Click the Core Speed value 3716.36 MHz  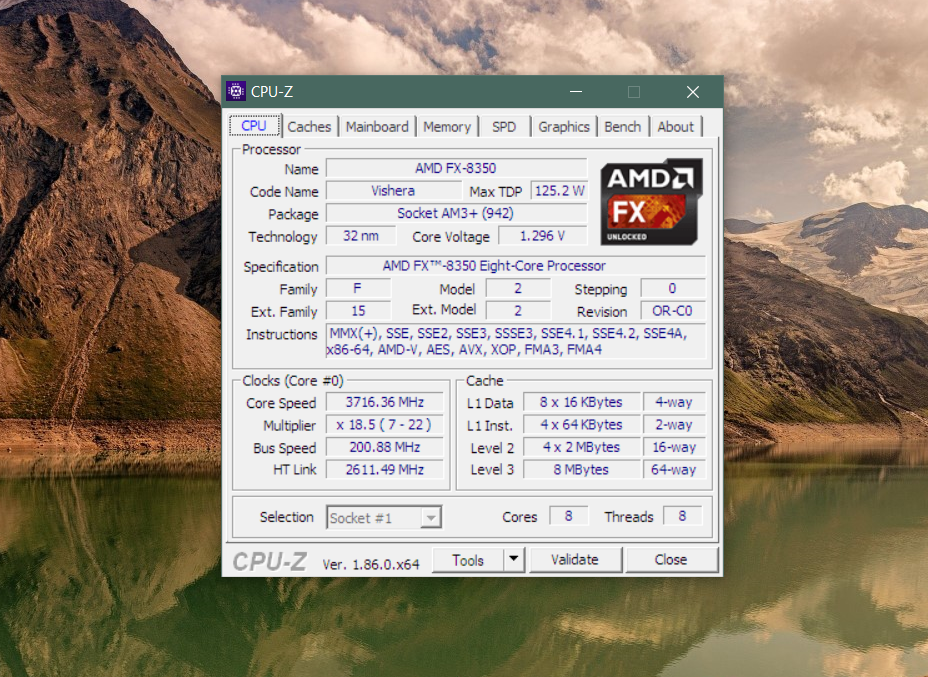[x=385, y=402]
